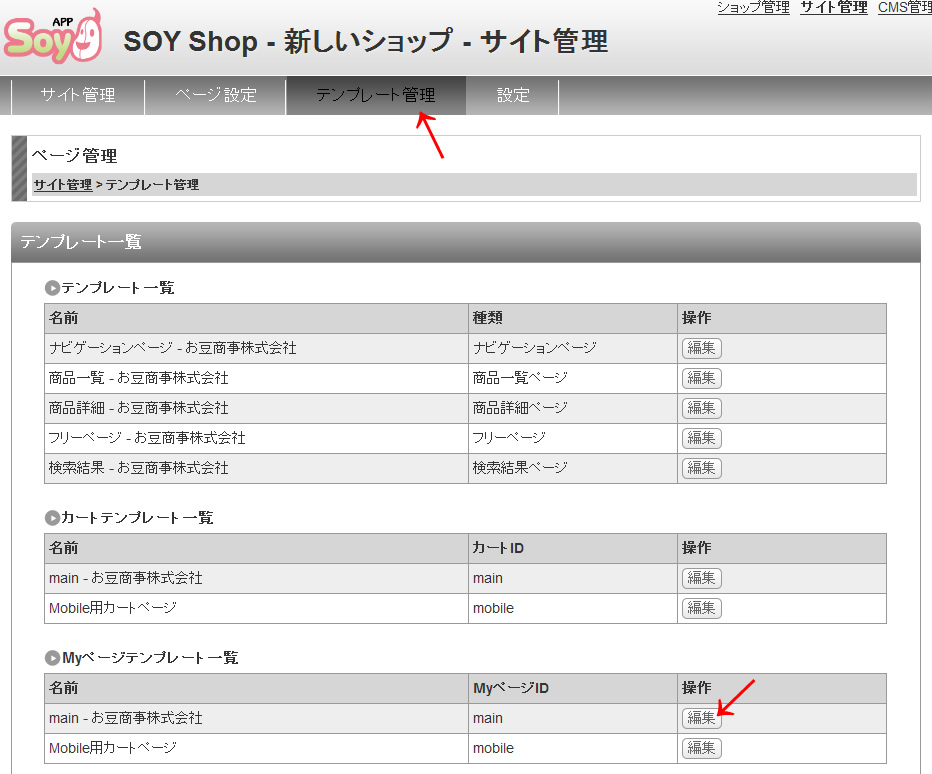
Task: Click the 商品一覧 - お豆商事株式会社 name cell
Action: [256, 378]
